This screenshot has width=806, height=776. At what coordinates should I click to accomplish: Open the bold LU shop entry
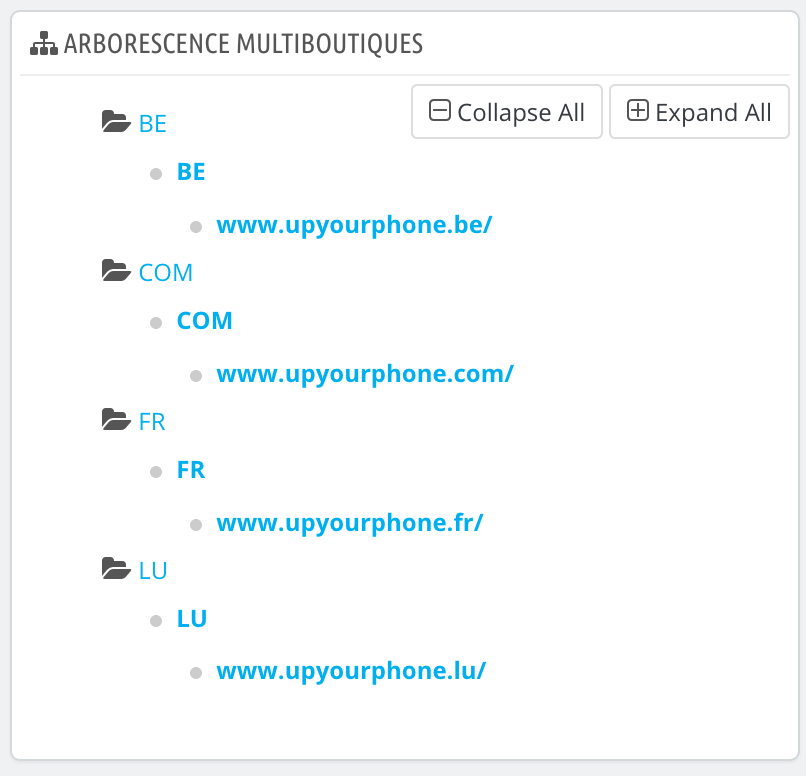[x=192, y=619]
